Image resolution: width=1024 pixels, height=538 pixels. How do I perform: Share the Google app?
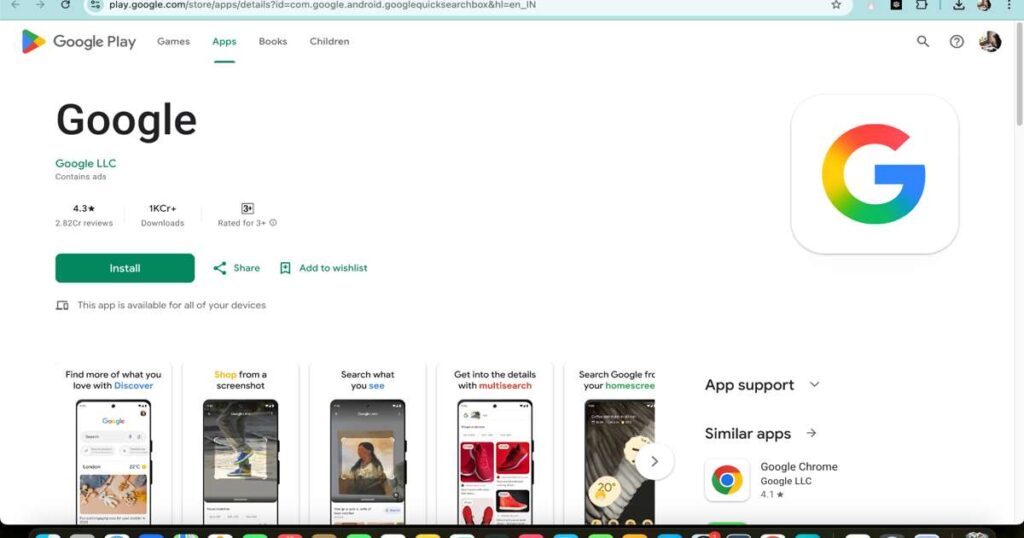[236, 268]
